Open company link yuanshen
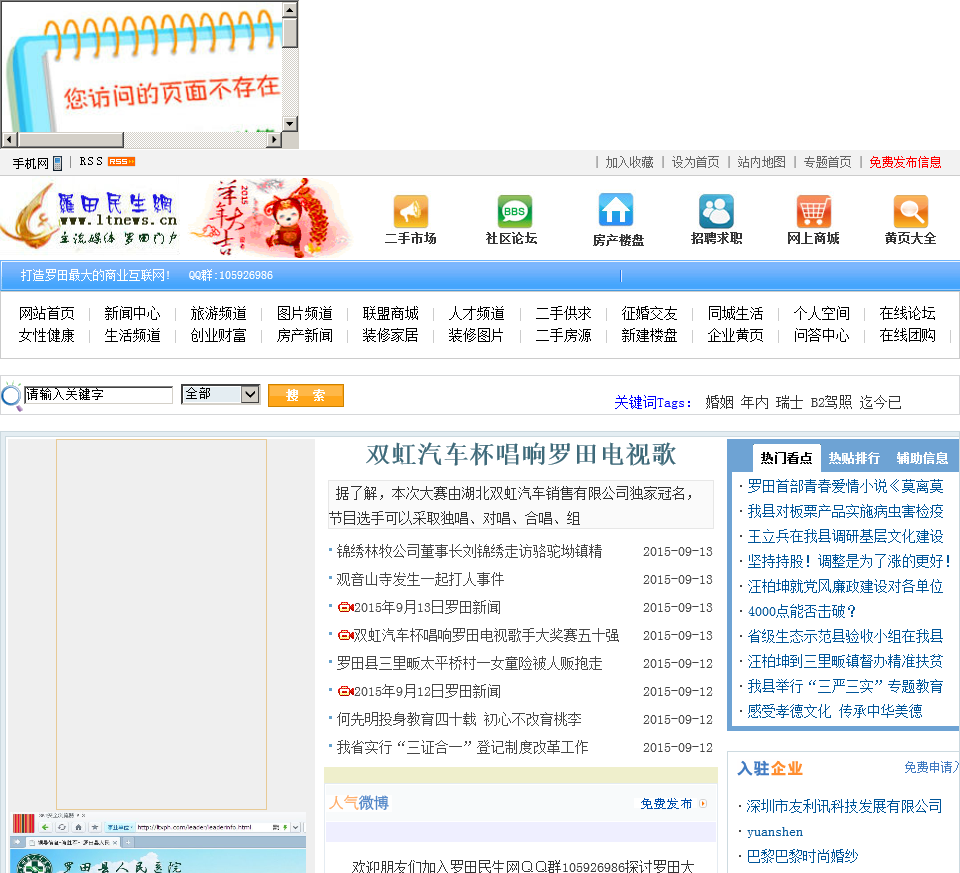Screen dimensions: 960x873 [x=774, y=832]
